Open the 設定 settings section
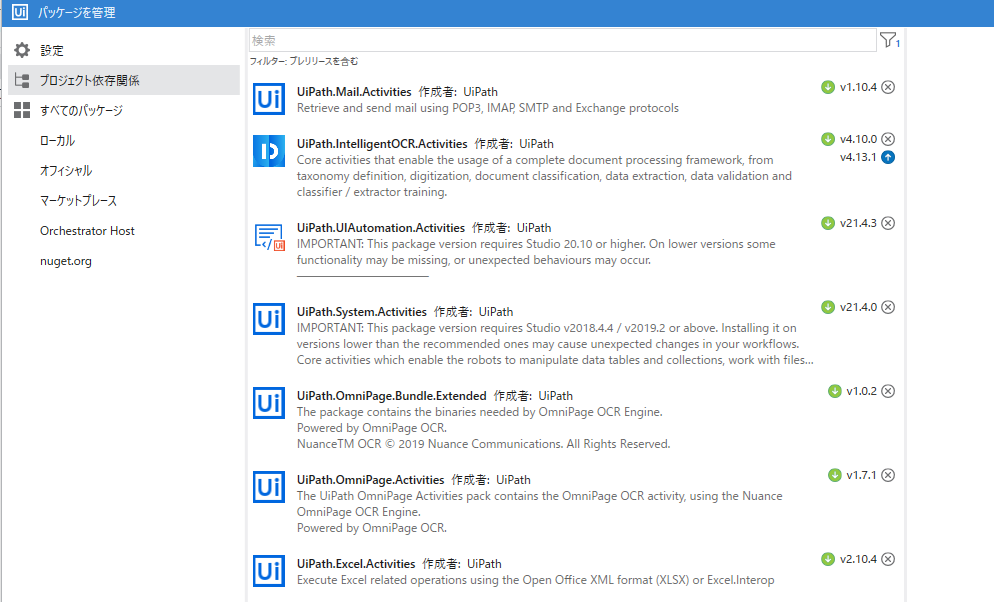 tap(52, 50)
